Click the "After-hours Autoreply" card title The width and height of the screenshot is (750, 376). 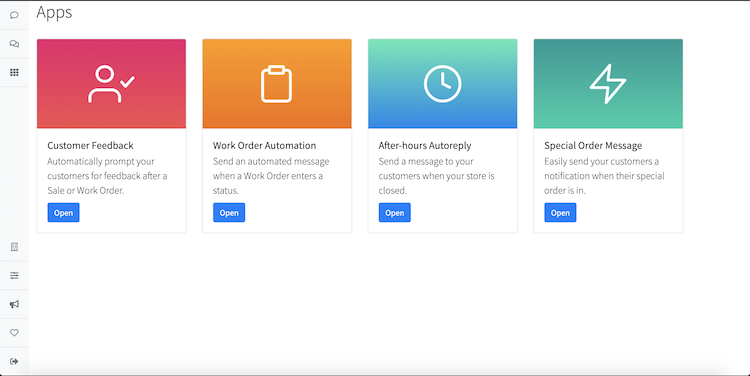[x=425, y=145]
